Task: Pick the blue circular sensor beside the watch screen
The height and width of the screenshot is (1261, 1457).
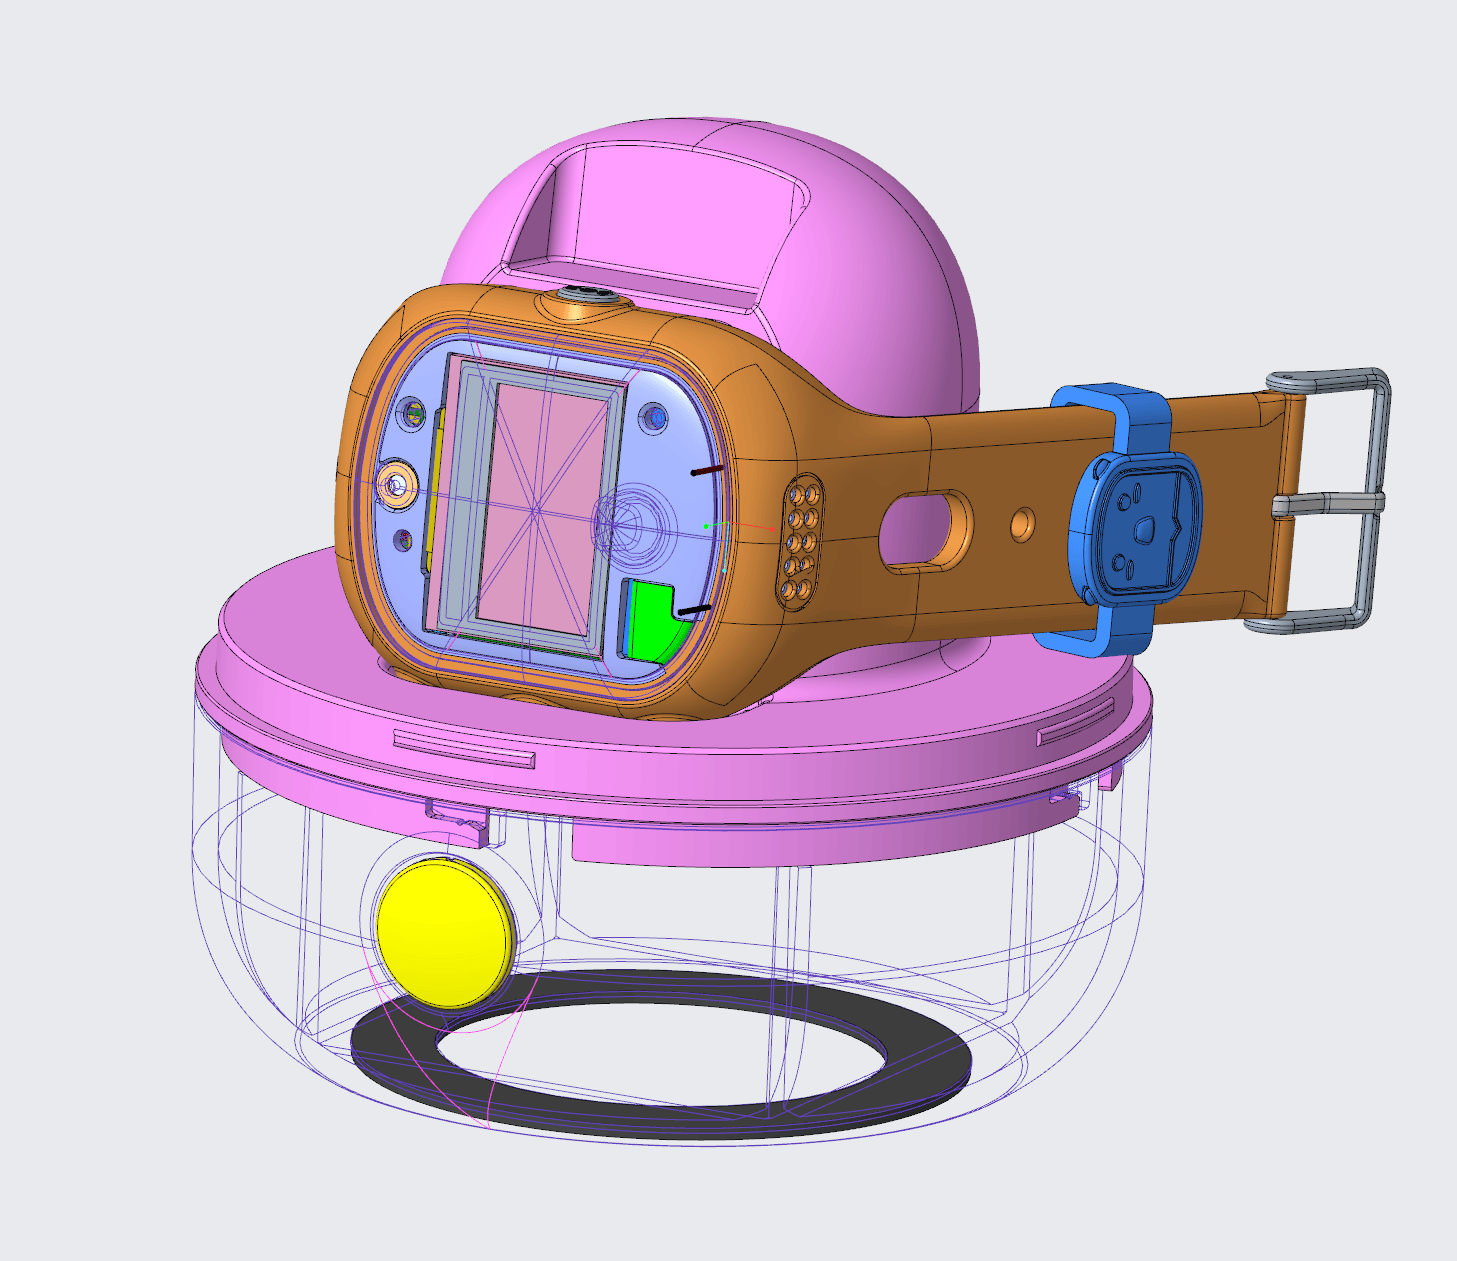Action: click(654, 417)
